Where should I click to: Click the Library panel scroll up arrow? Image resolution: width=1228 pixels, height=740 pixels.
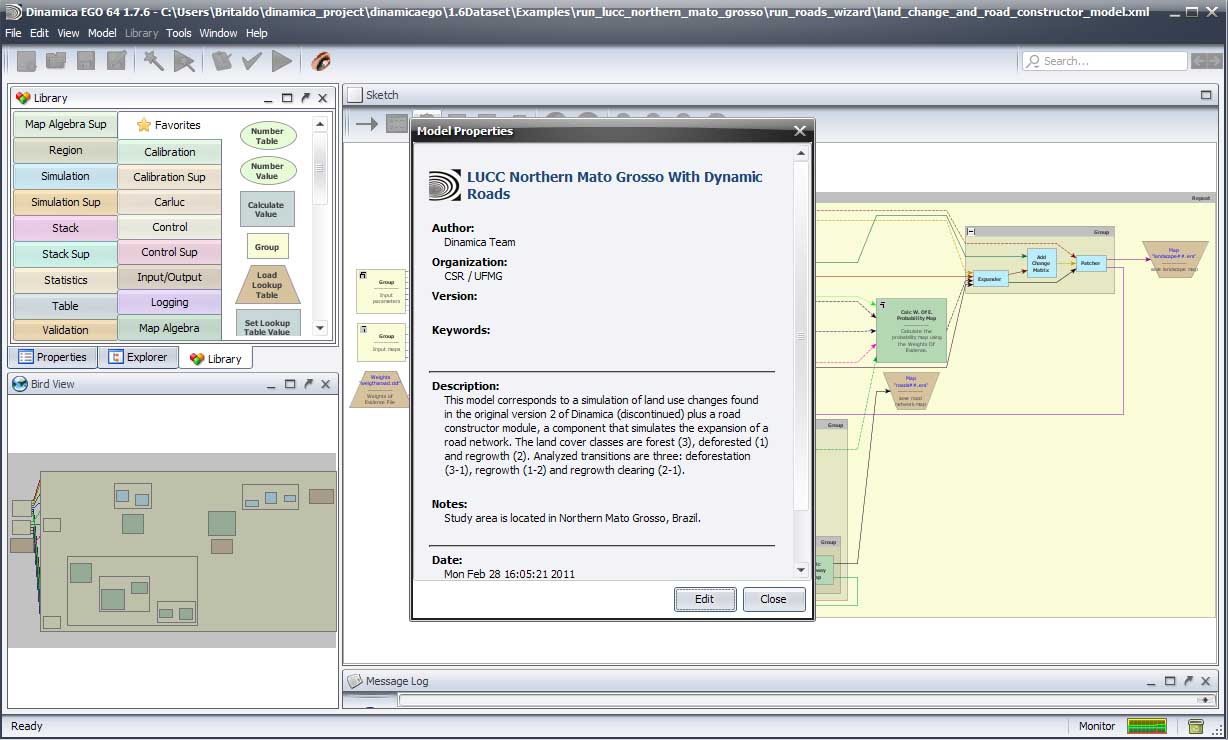tap(320, 125)
